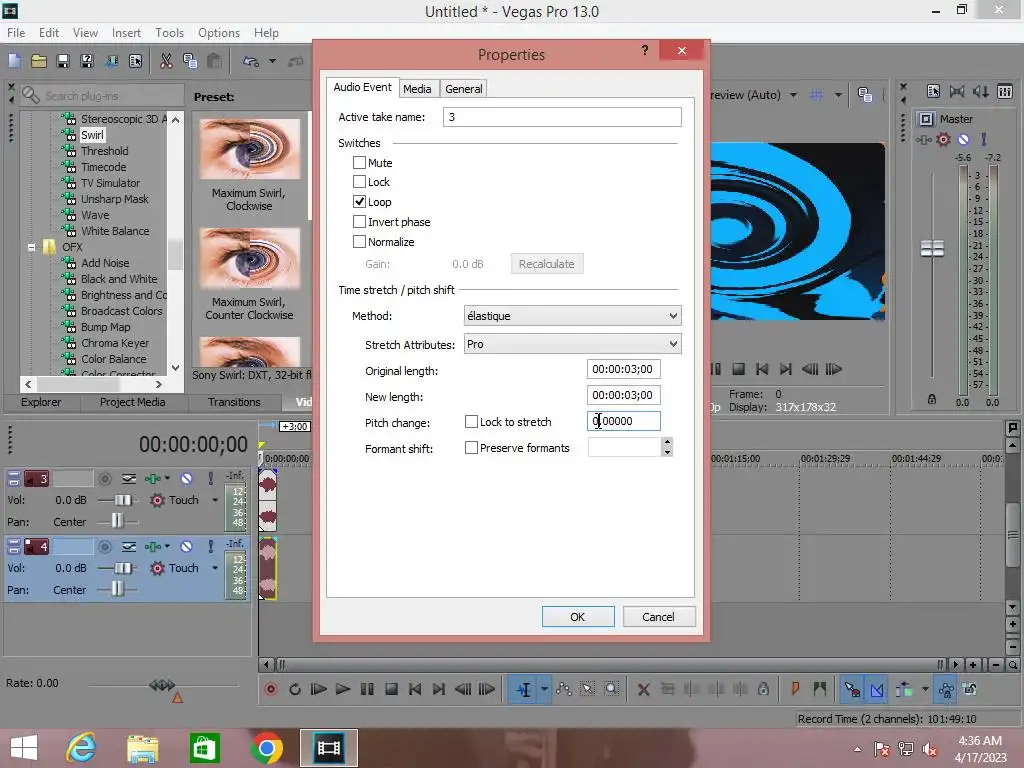Image resolution: width=1024 pixels, height=768 pixels.
Task: Select Swirl in the plug-in list
Action: coord(92,135)
